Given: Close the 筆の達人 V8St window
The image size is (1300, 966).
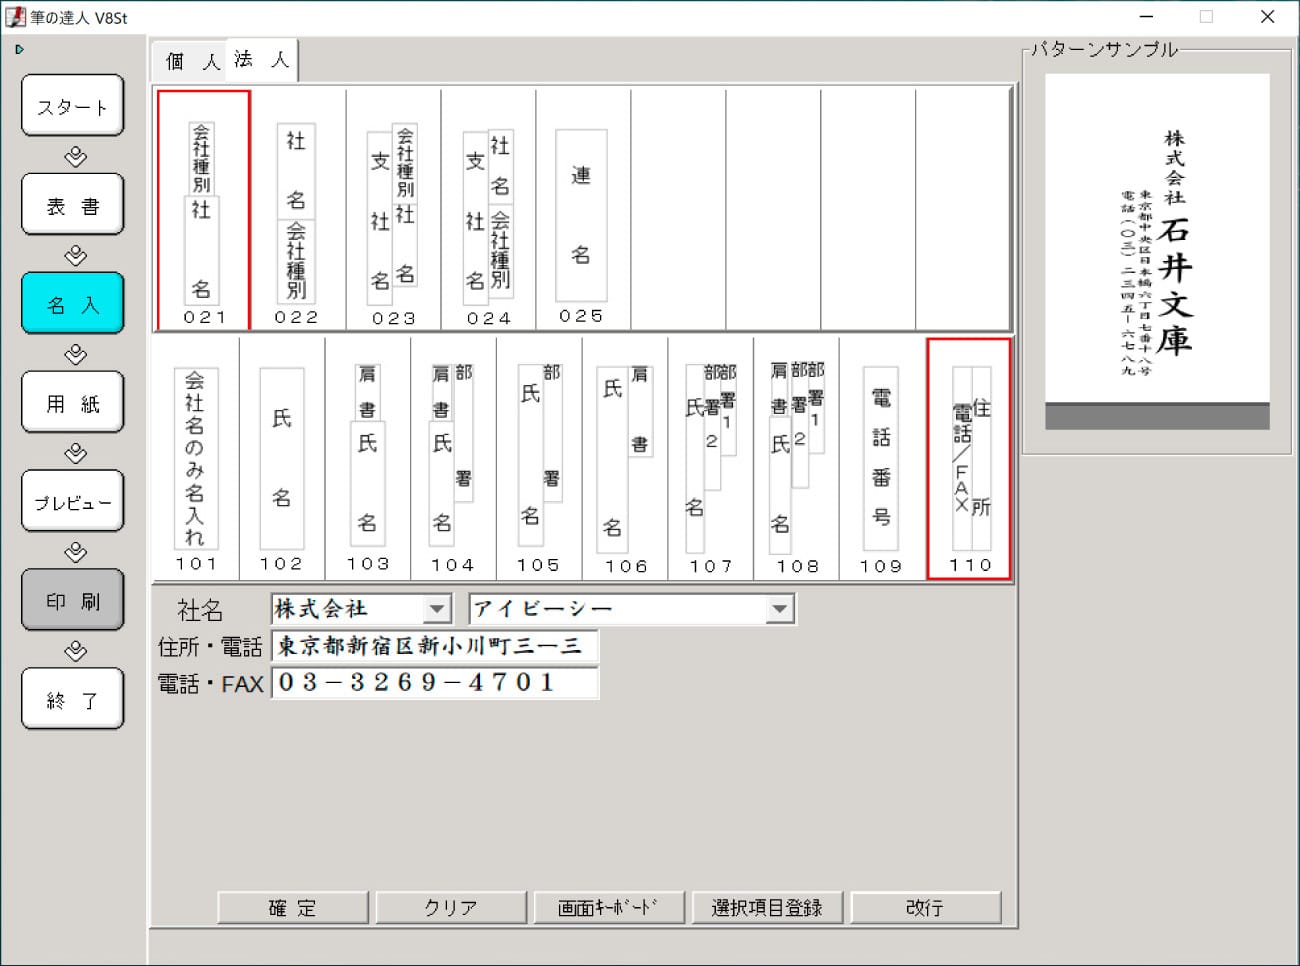Looking at the screenshot, I should click(1267, 17).
